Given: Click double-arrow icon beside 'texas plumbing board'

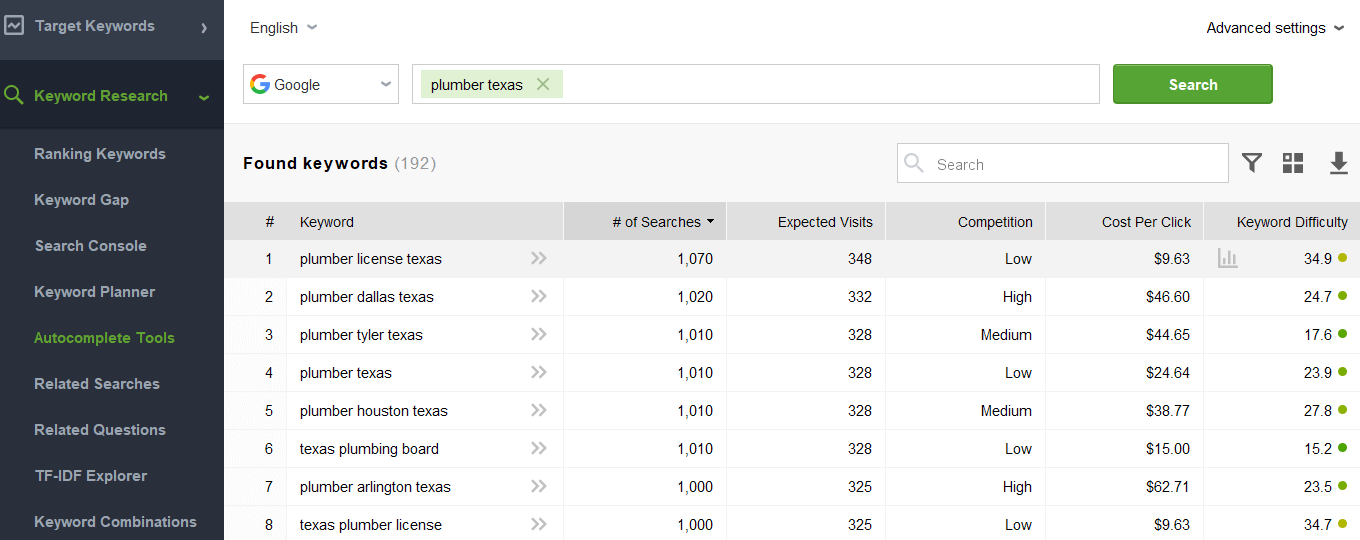Looking at the screenshot, I should point(539,449).
